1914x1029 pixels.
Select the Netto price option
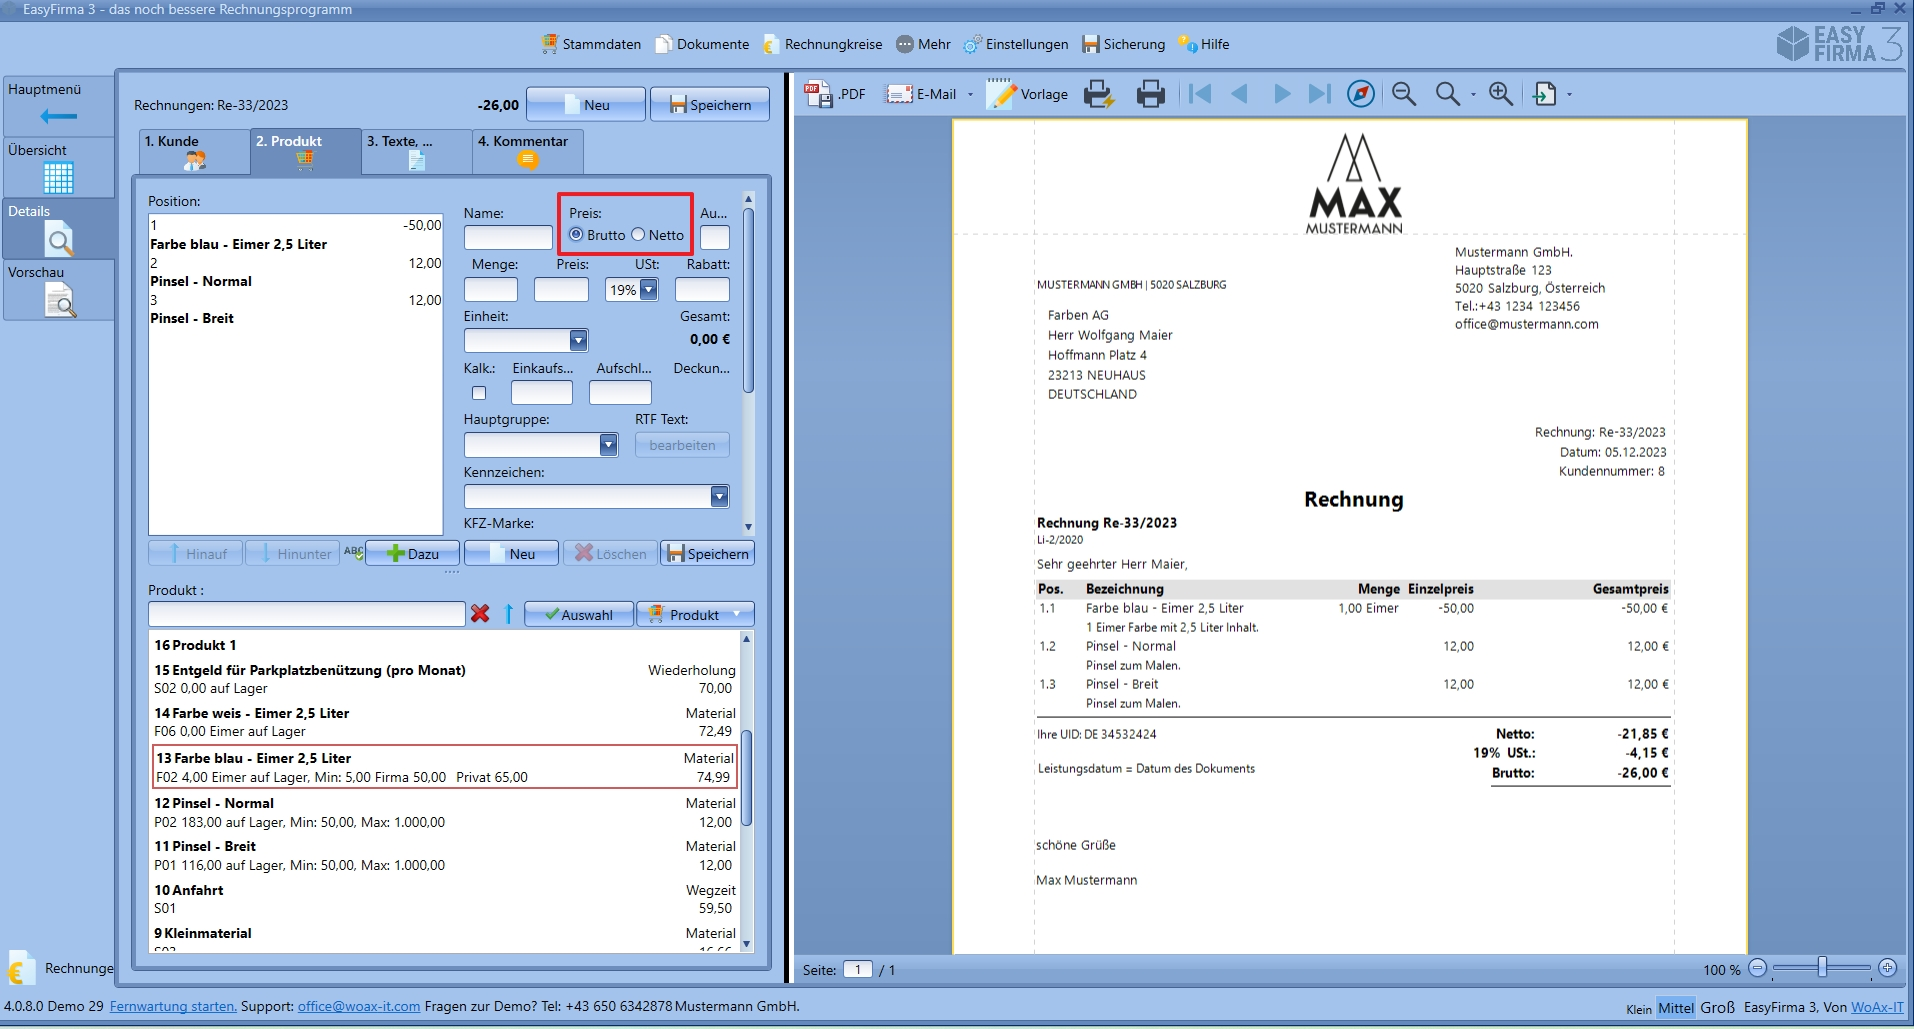pos(638,235)
